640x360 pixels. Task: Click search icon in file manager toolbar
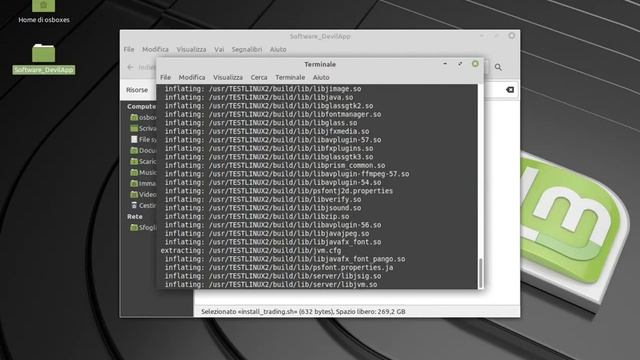[x=498, y=67]
